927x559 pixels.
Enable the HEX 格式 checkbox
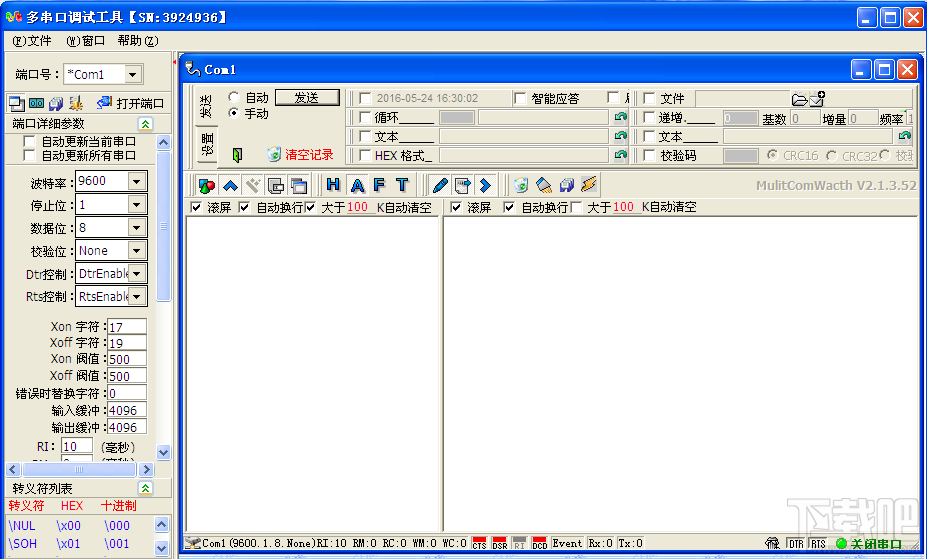pyautogui.click(x=365, y=155)
